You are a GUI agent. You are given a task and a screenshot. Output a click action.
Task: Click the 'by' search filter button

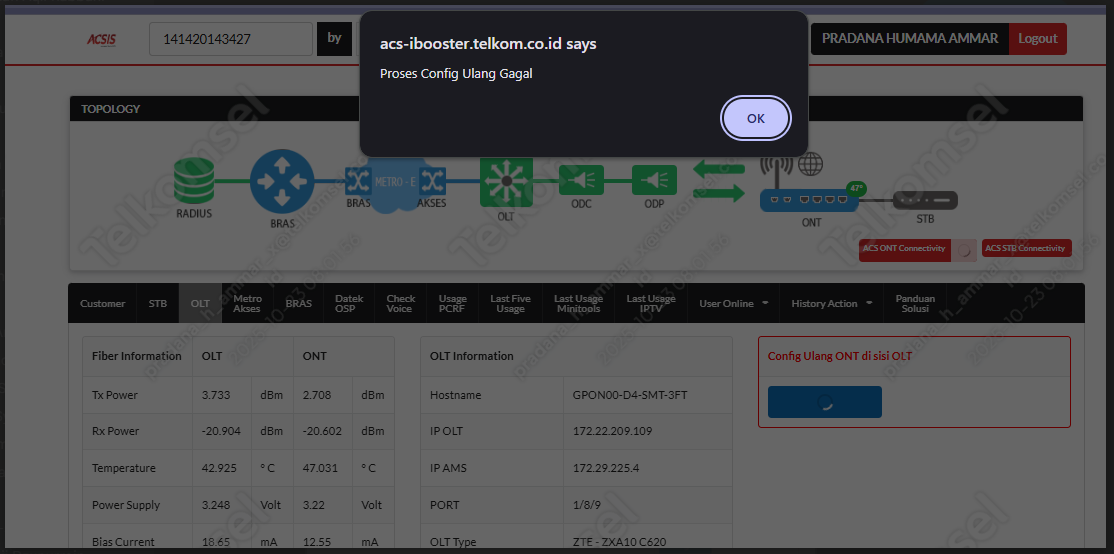335,39
